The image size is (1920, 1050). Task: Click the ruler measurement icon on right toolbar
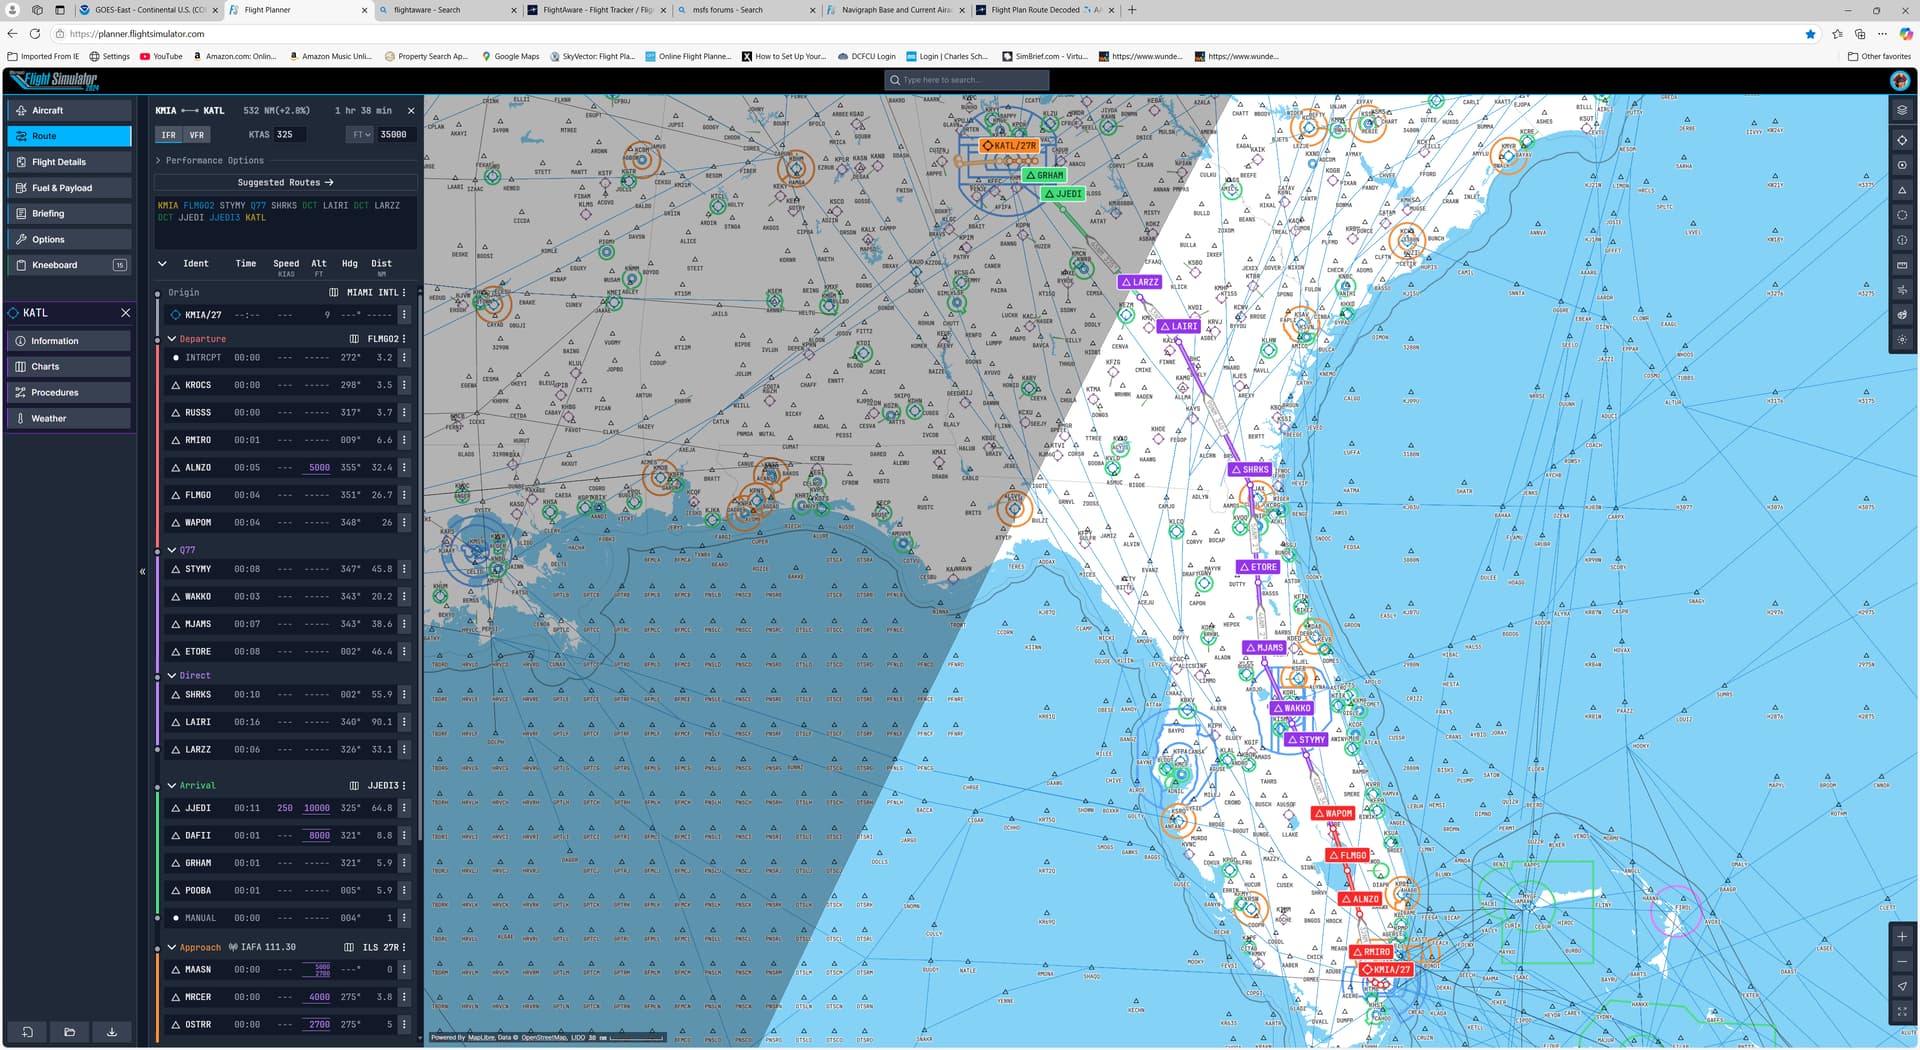1901,263
